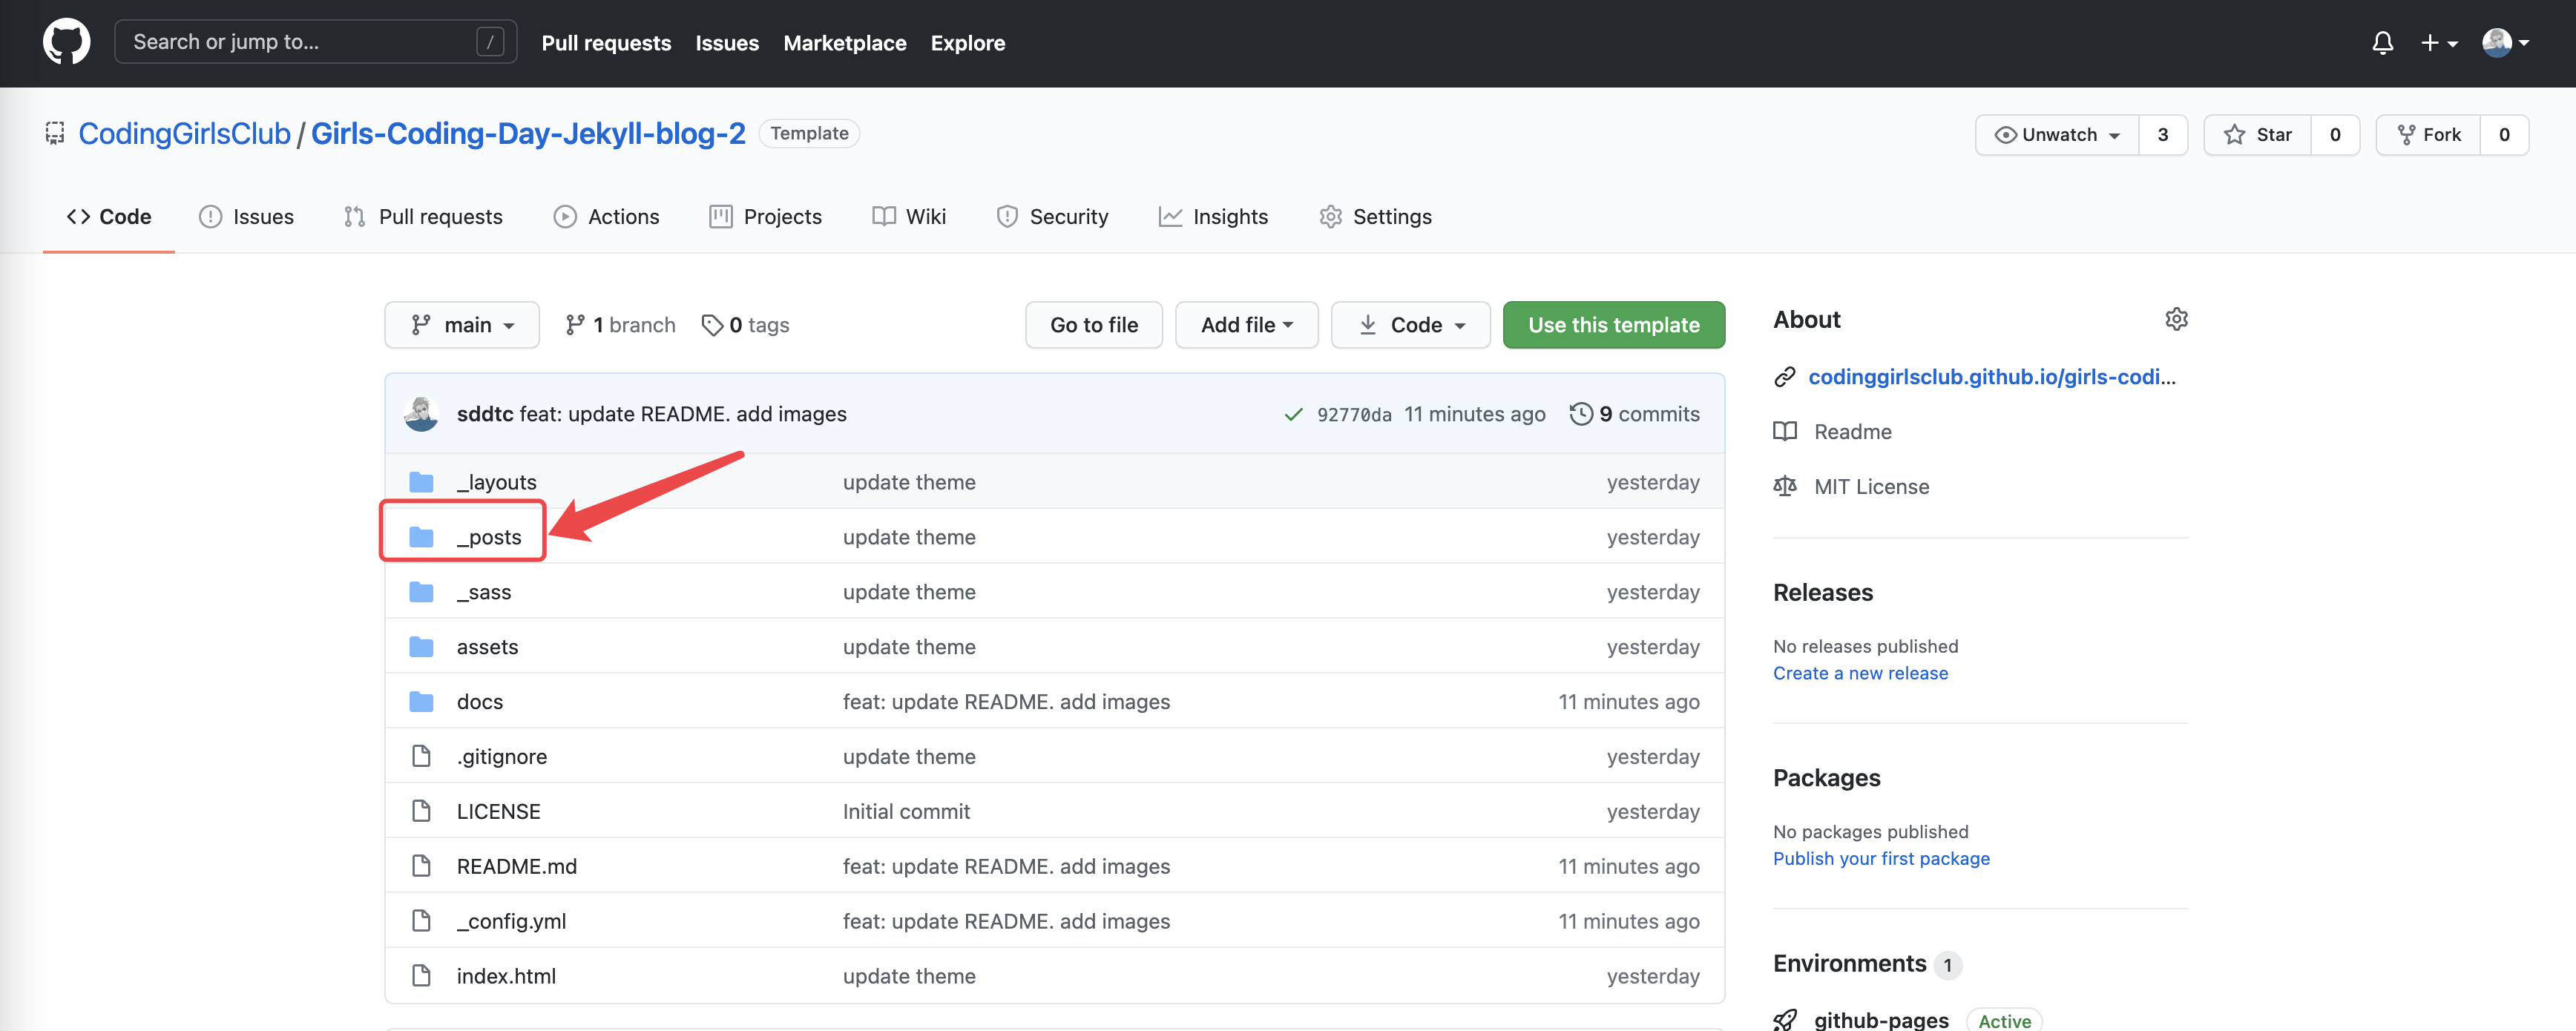Expand the main branch dropdown
This screenshot has width=2576, height=1031.
[x=462, y=325]
